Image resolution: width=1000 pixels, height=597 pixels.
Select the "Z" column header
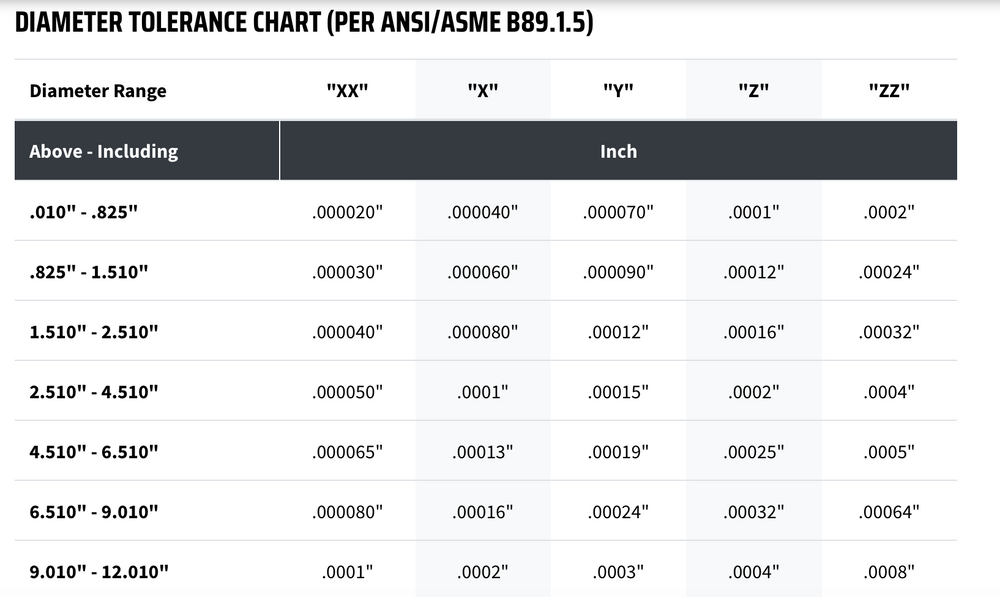(x=753, y=91)
